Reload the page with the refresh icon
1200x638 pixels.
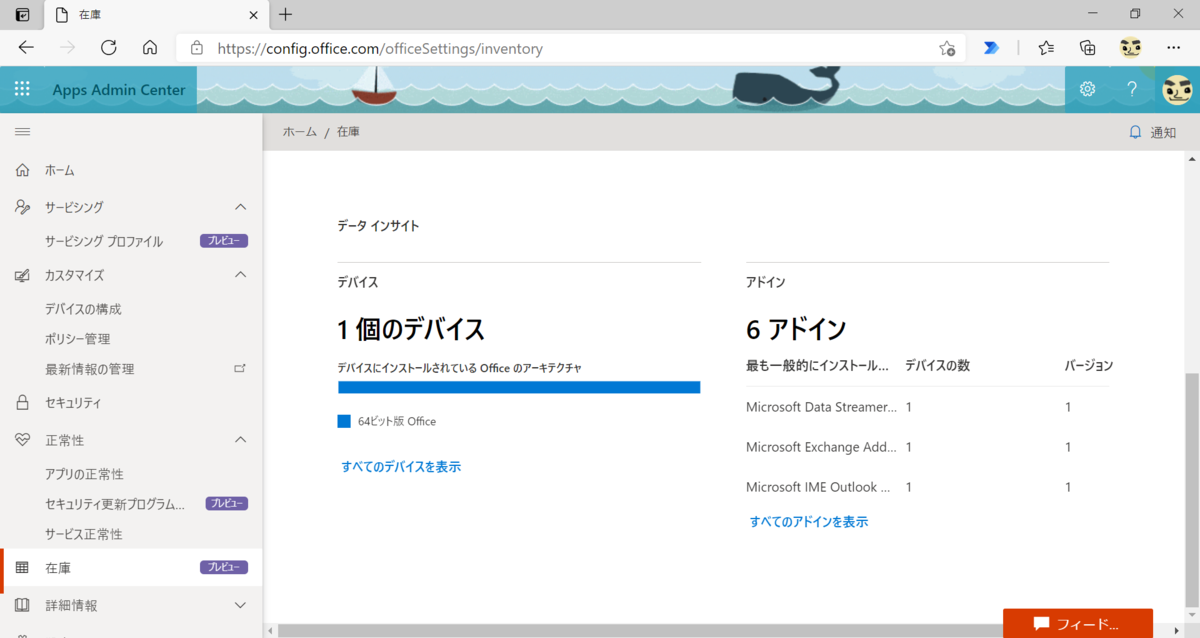pyautogui.click(x=109, y=47)
